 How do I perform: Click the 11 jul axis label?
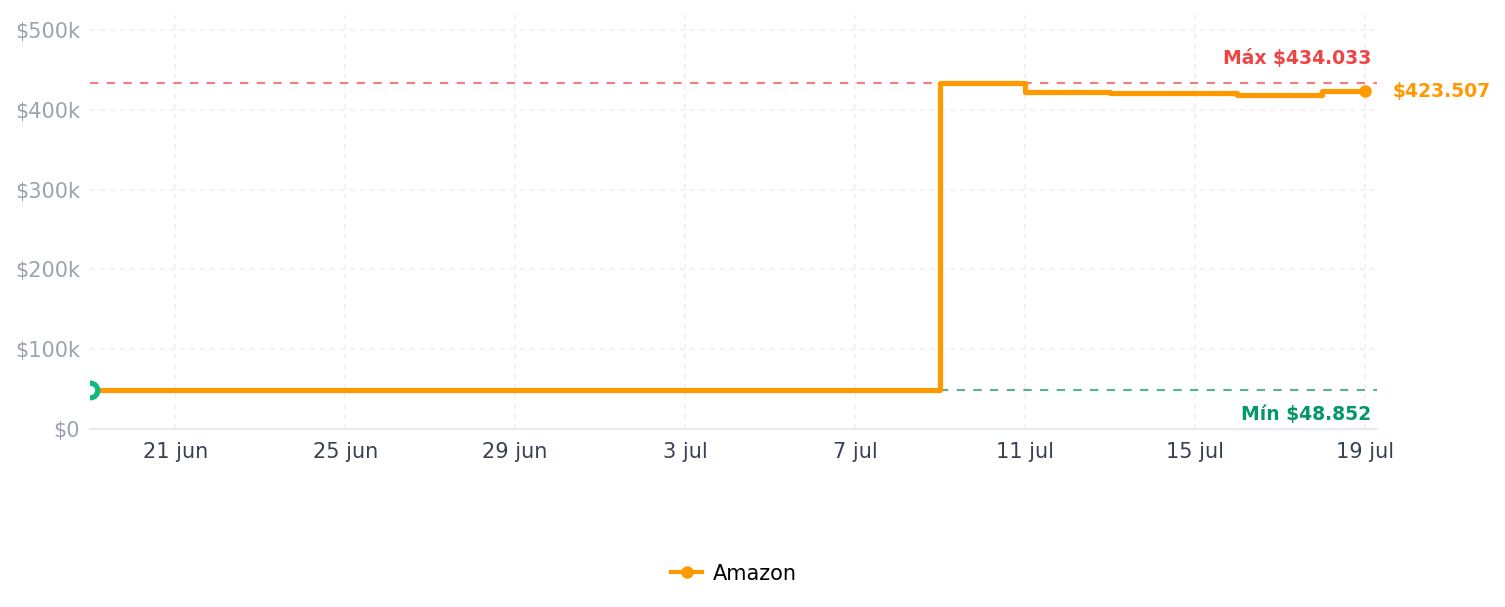point(1025,451)
